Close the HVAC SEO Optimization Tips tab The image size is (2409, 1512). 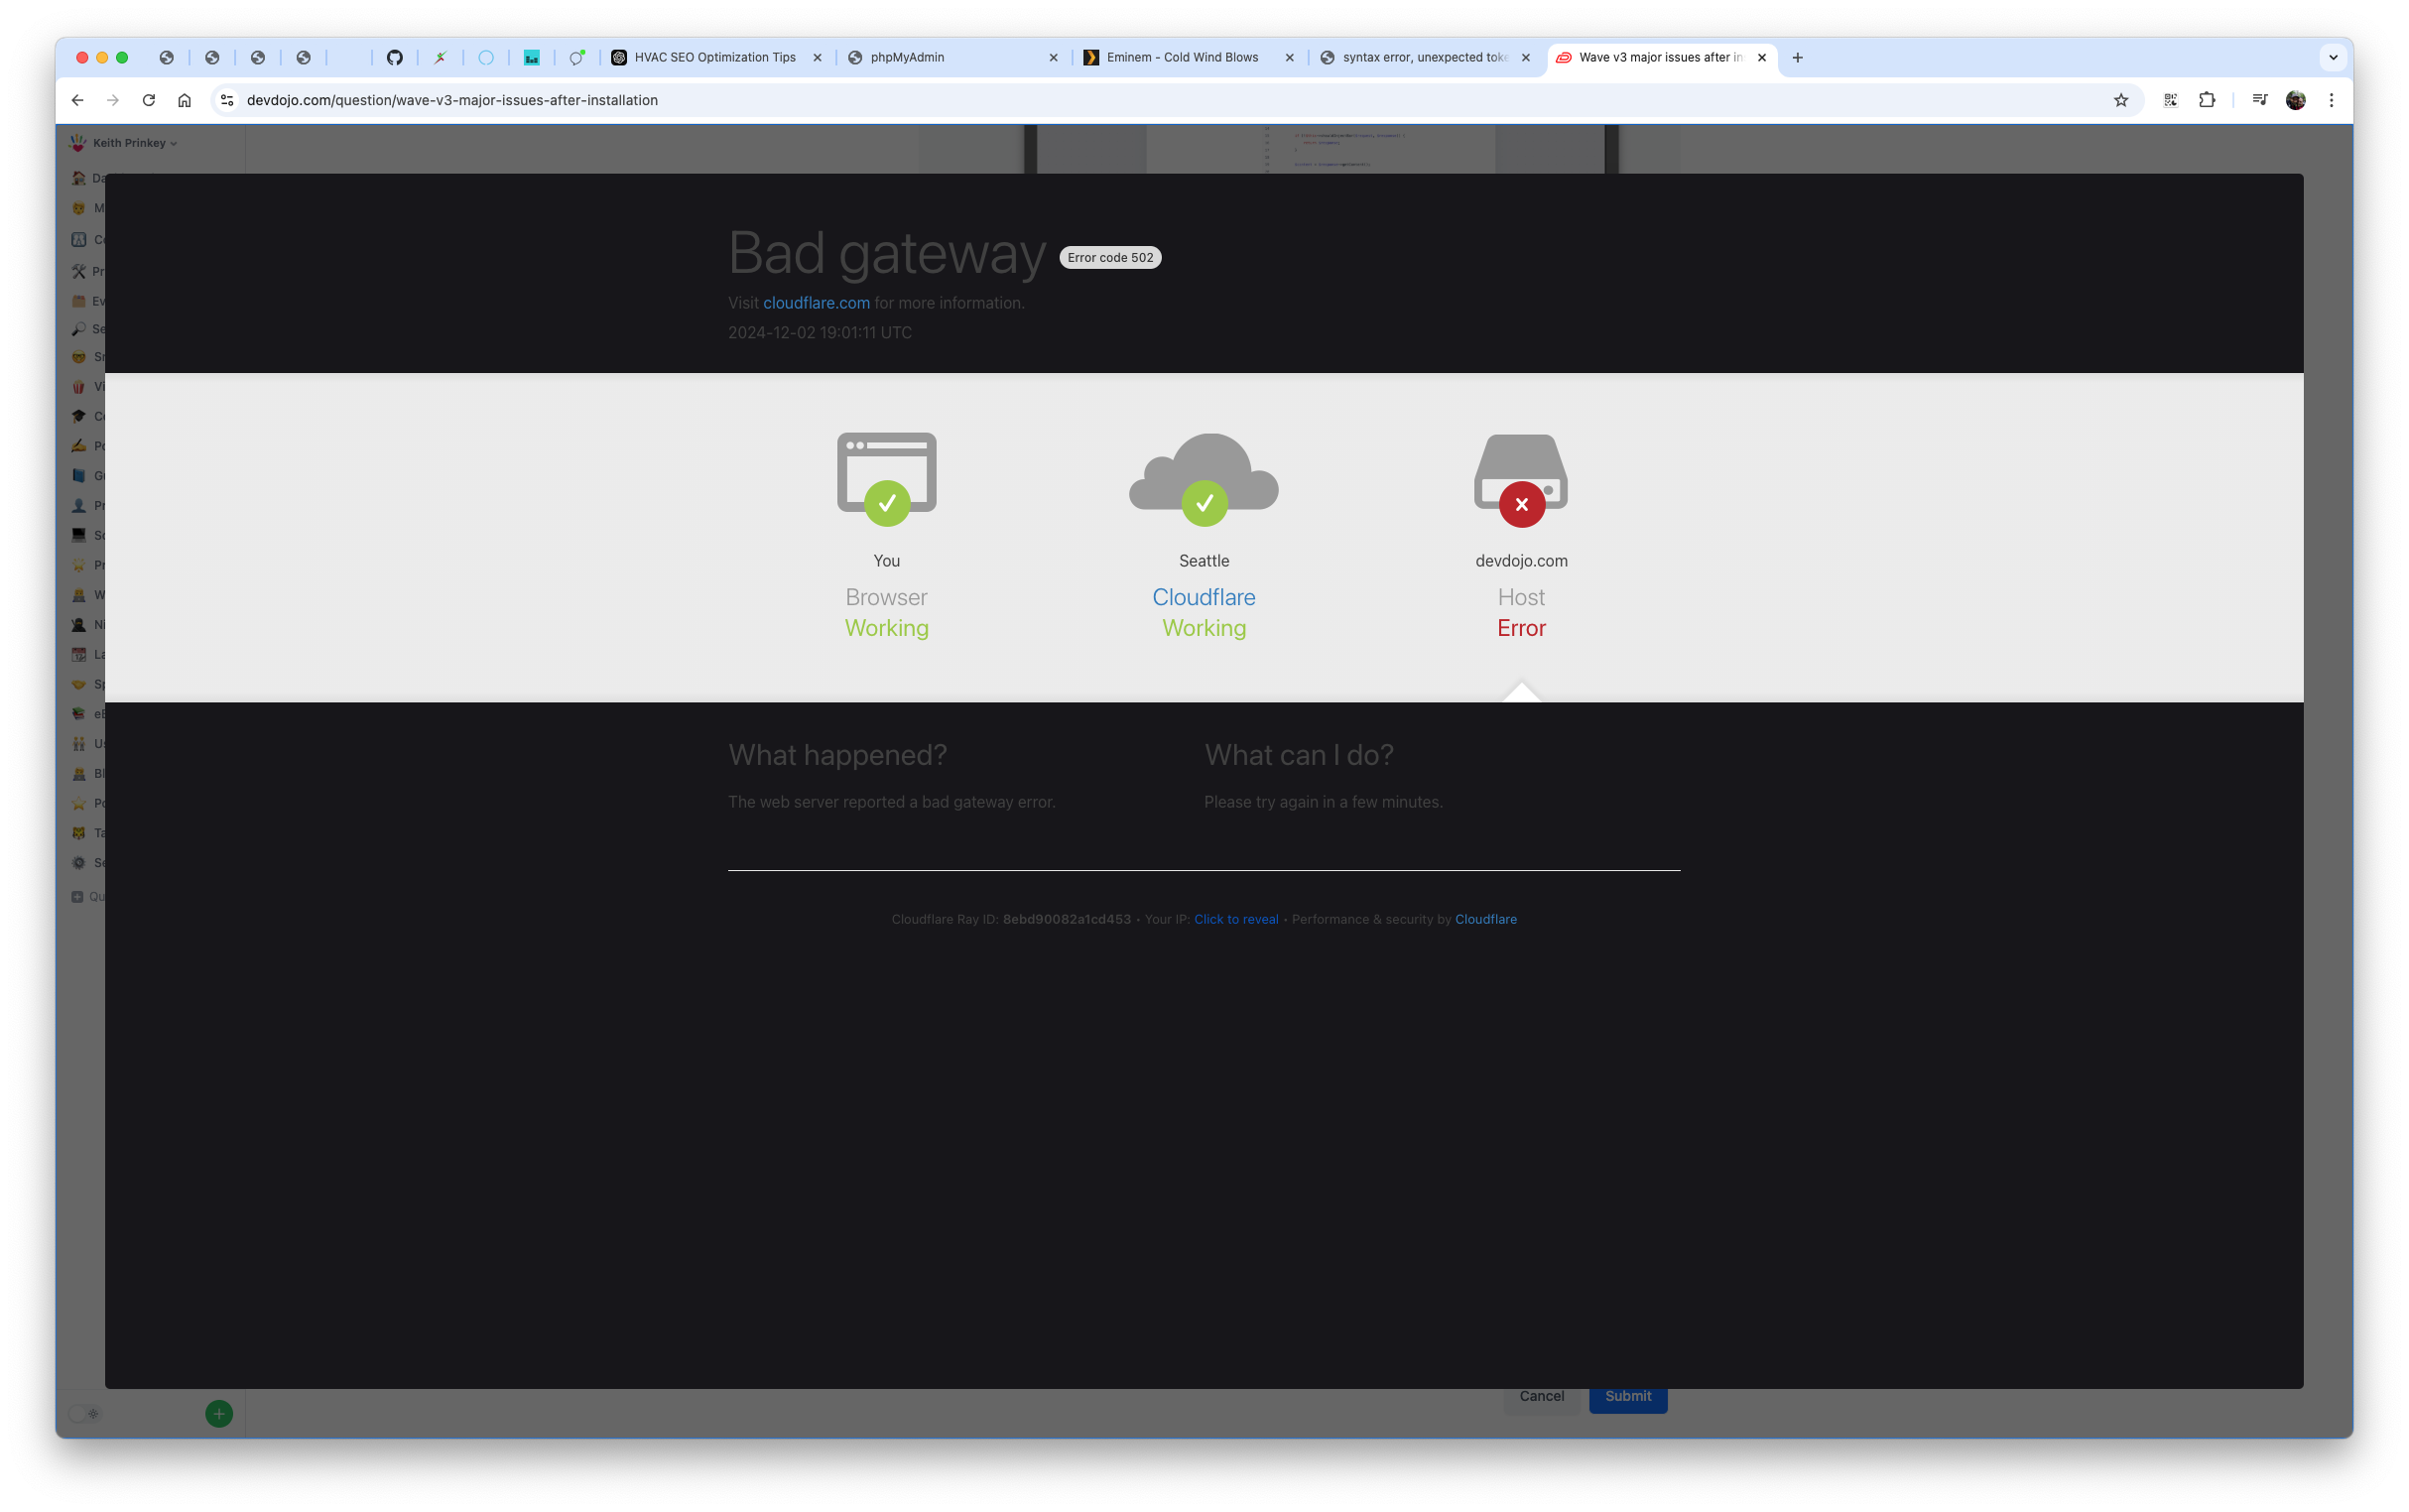(x=817, y=58)
